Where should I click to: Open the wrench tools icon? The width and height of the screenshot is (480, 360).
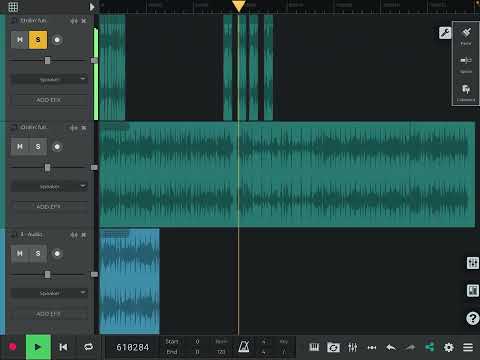coord(445,33)
